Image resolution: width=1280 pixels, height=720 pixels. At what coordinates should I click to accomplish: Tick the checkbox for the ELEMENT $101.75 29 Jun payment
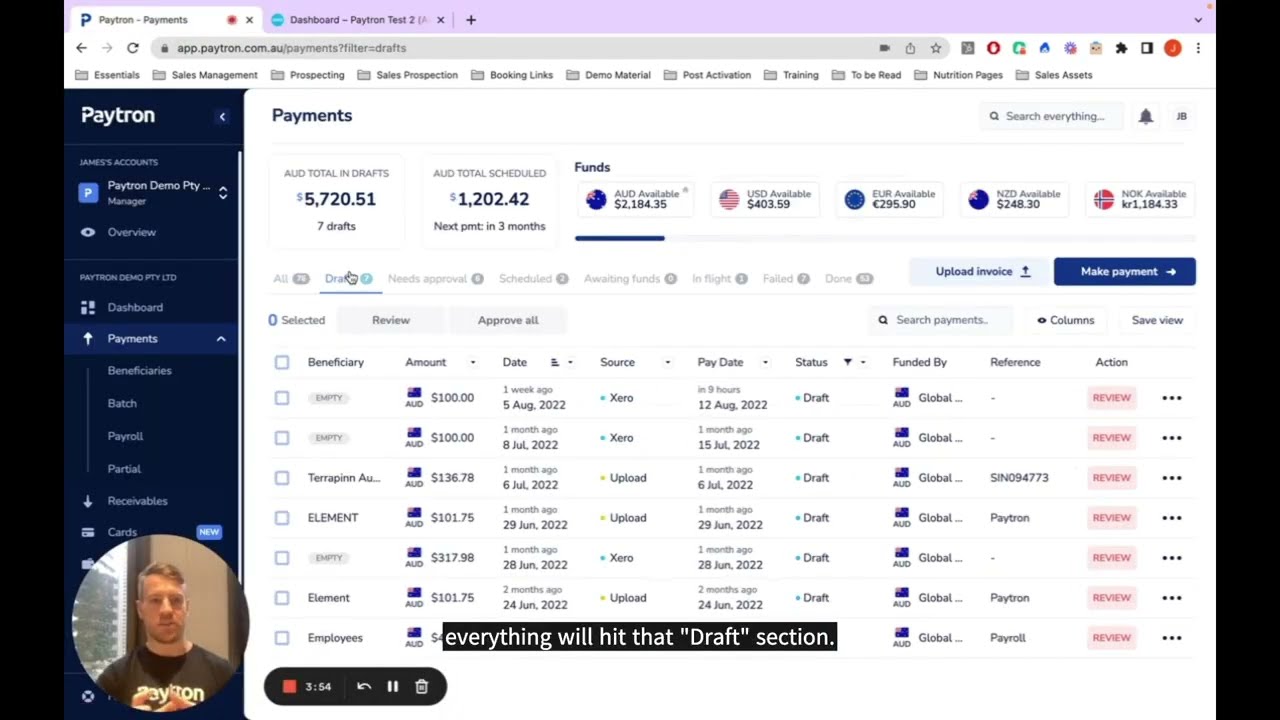[282, 518]
